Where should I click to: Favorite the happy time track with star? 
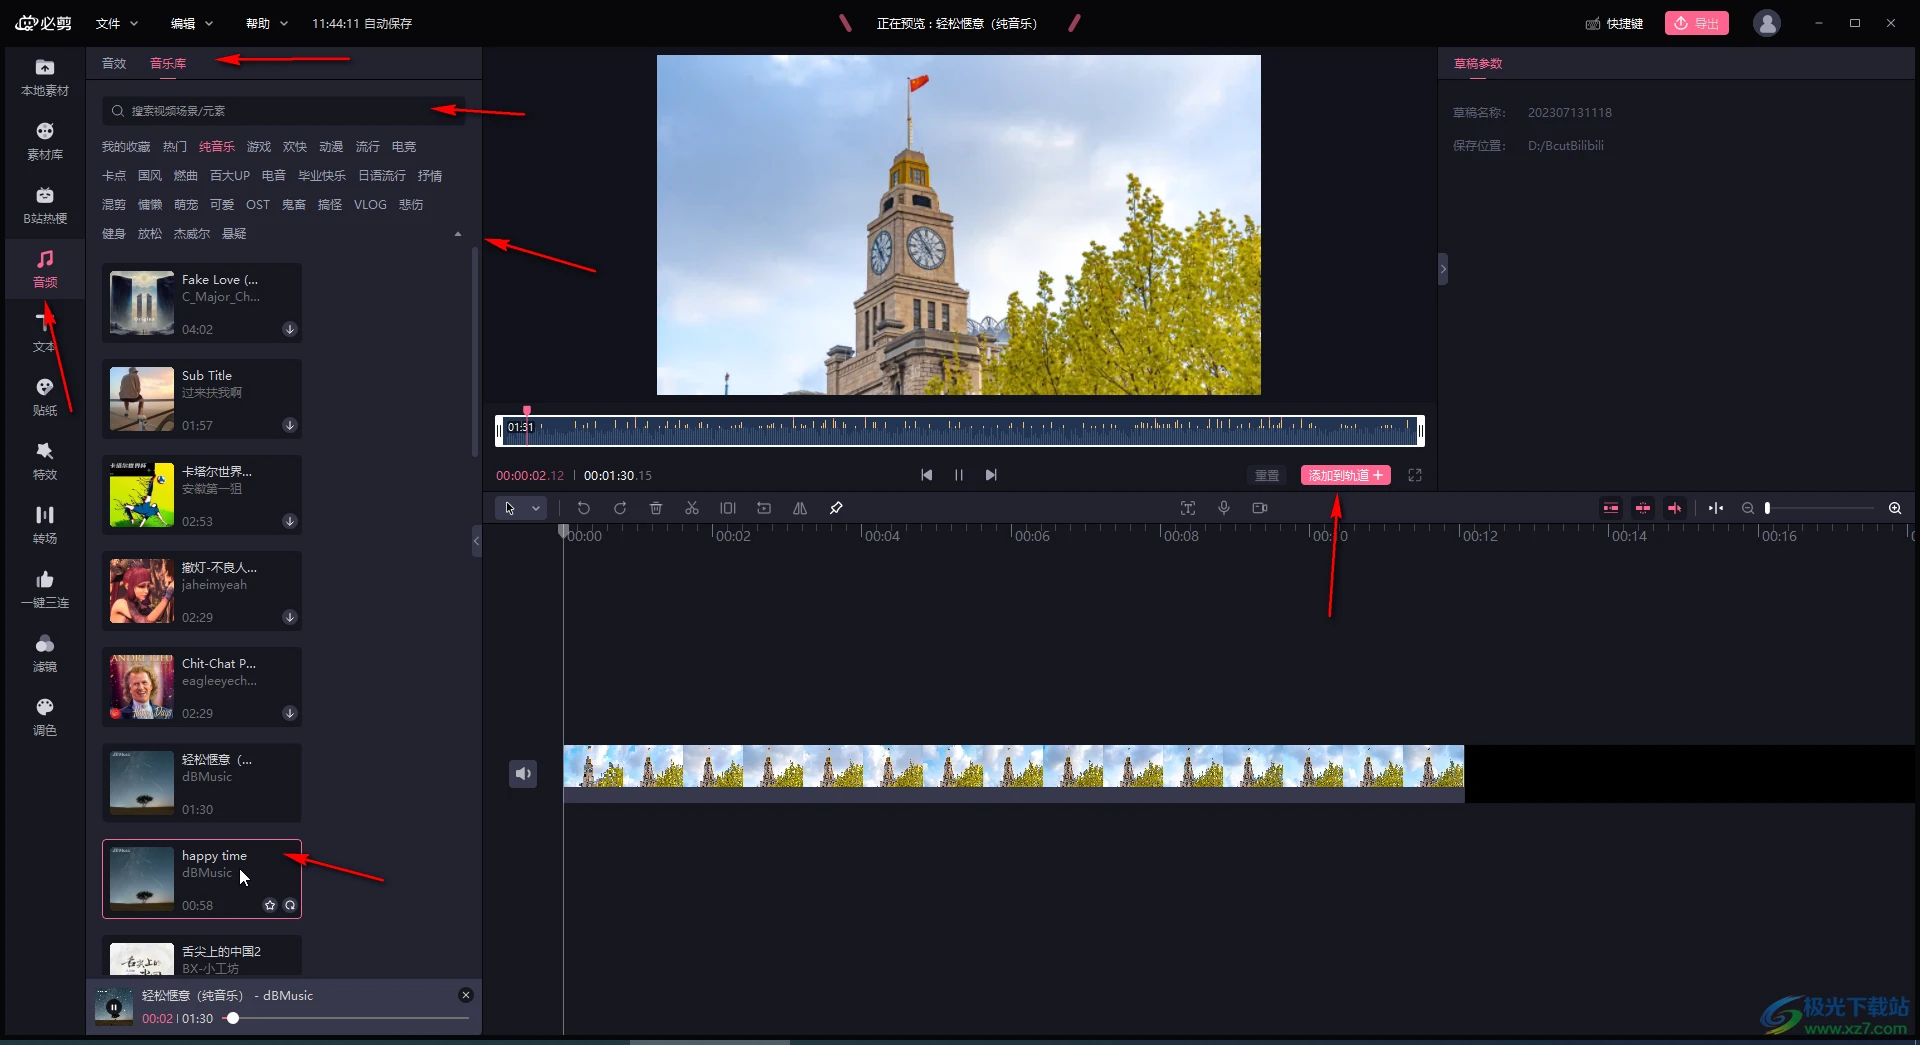click(x=270, y=905)
